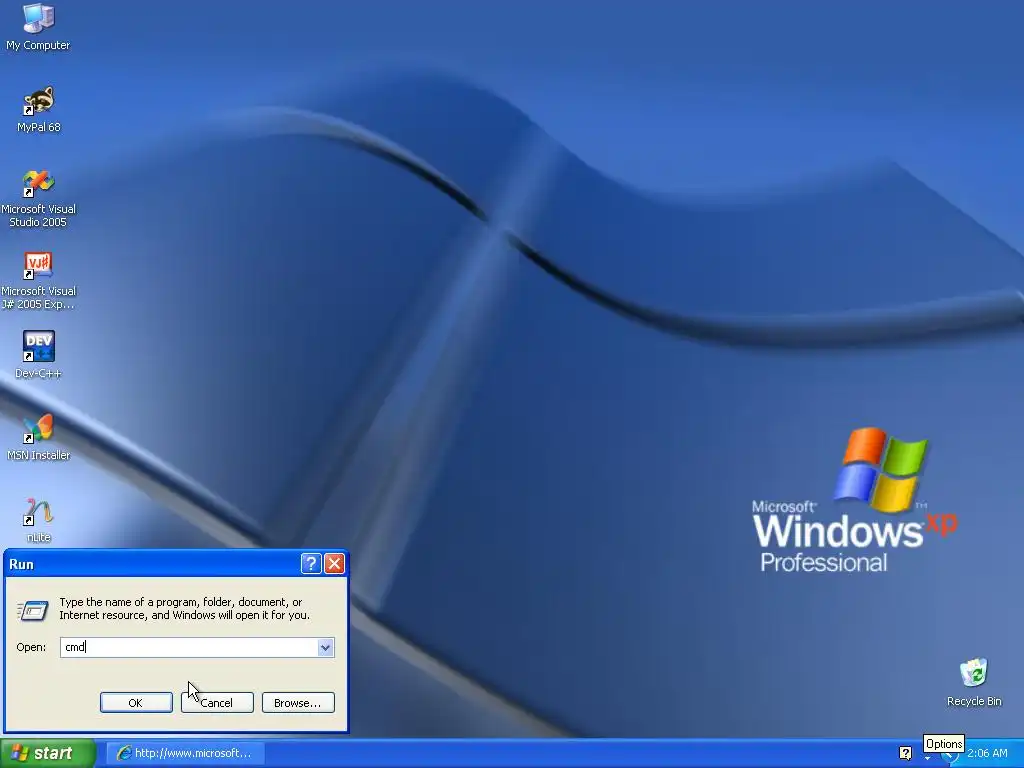Select Microsoft Visual J# 2005 Express shortcut

pos(38,280)
